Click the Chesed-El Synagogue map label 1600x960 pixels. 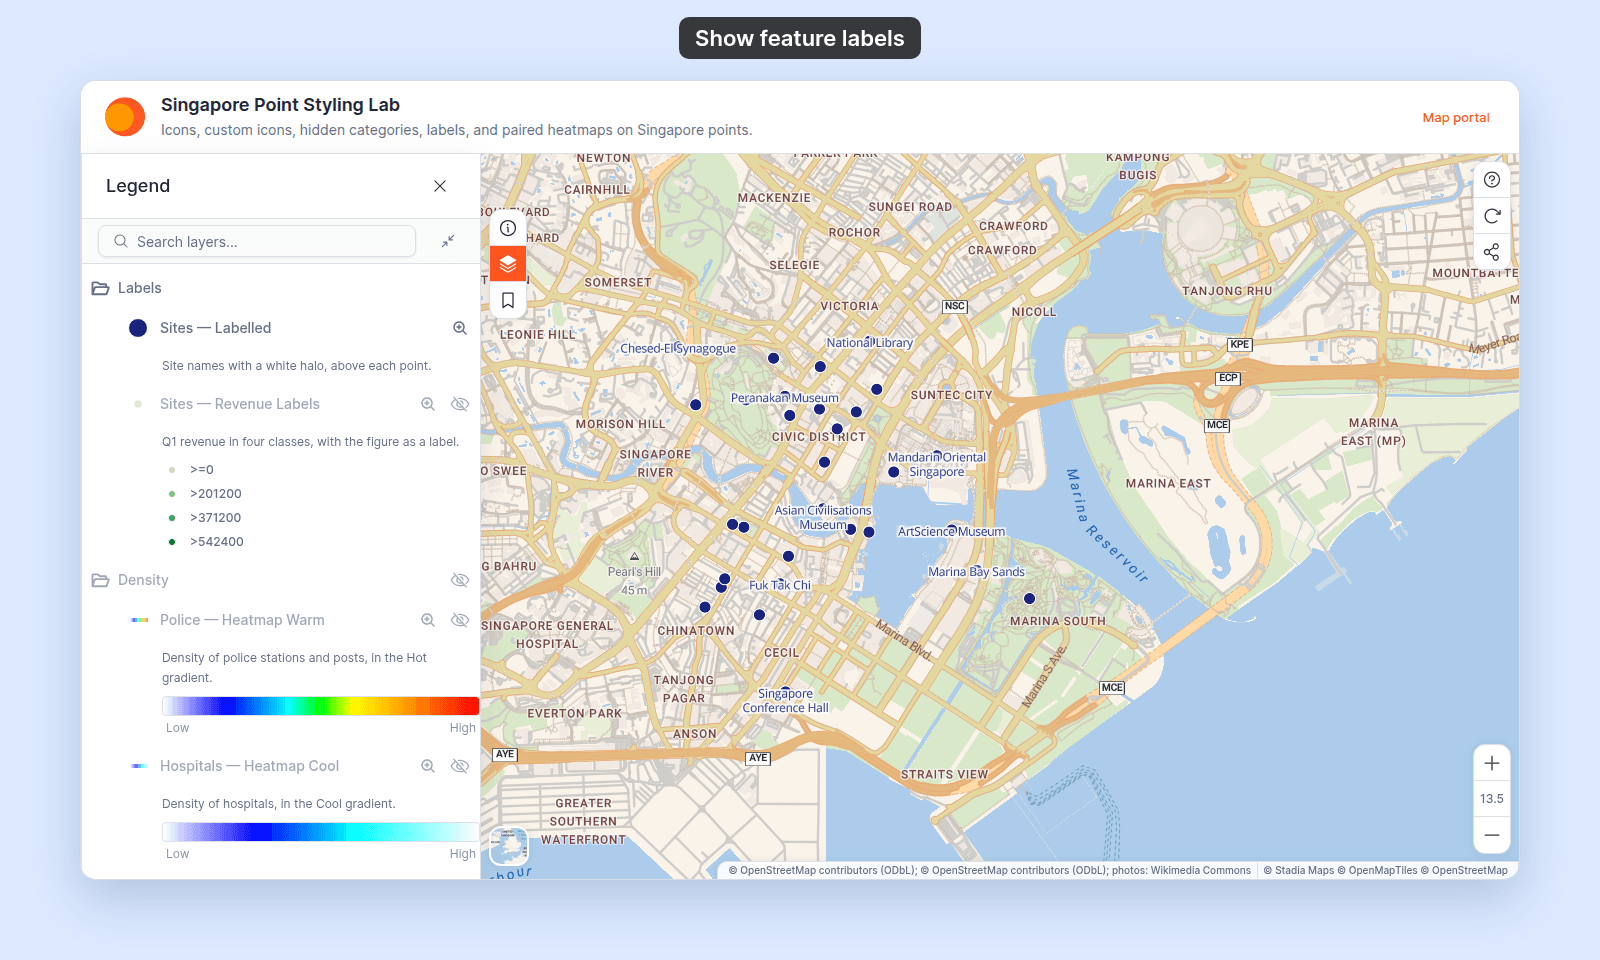pyautogui.click(x=678, y=349)
